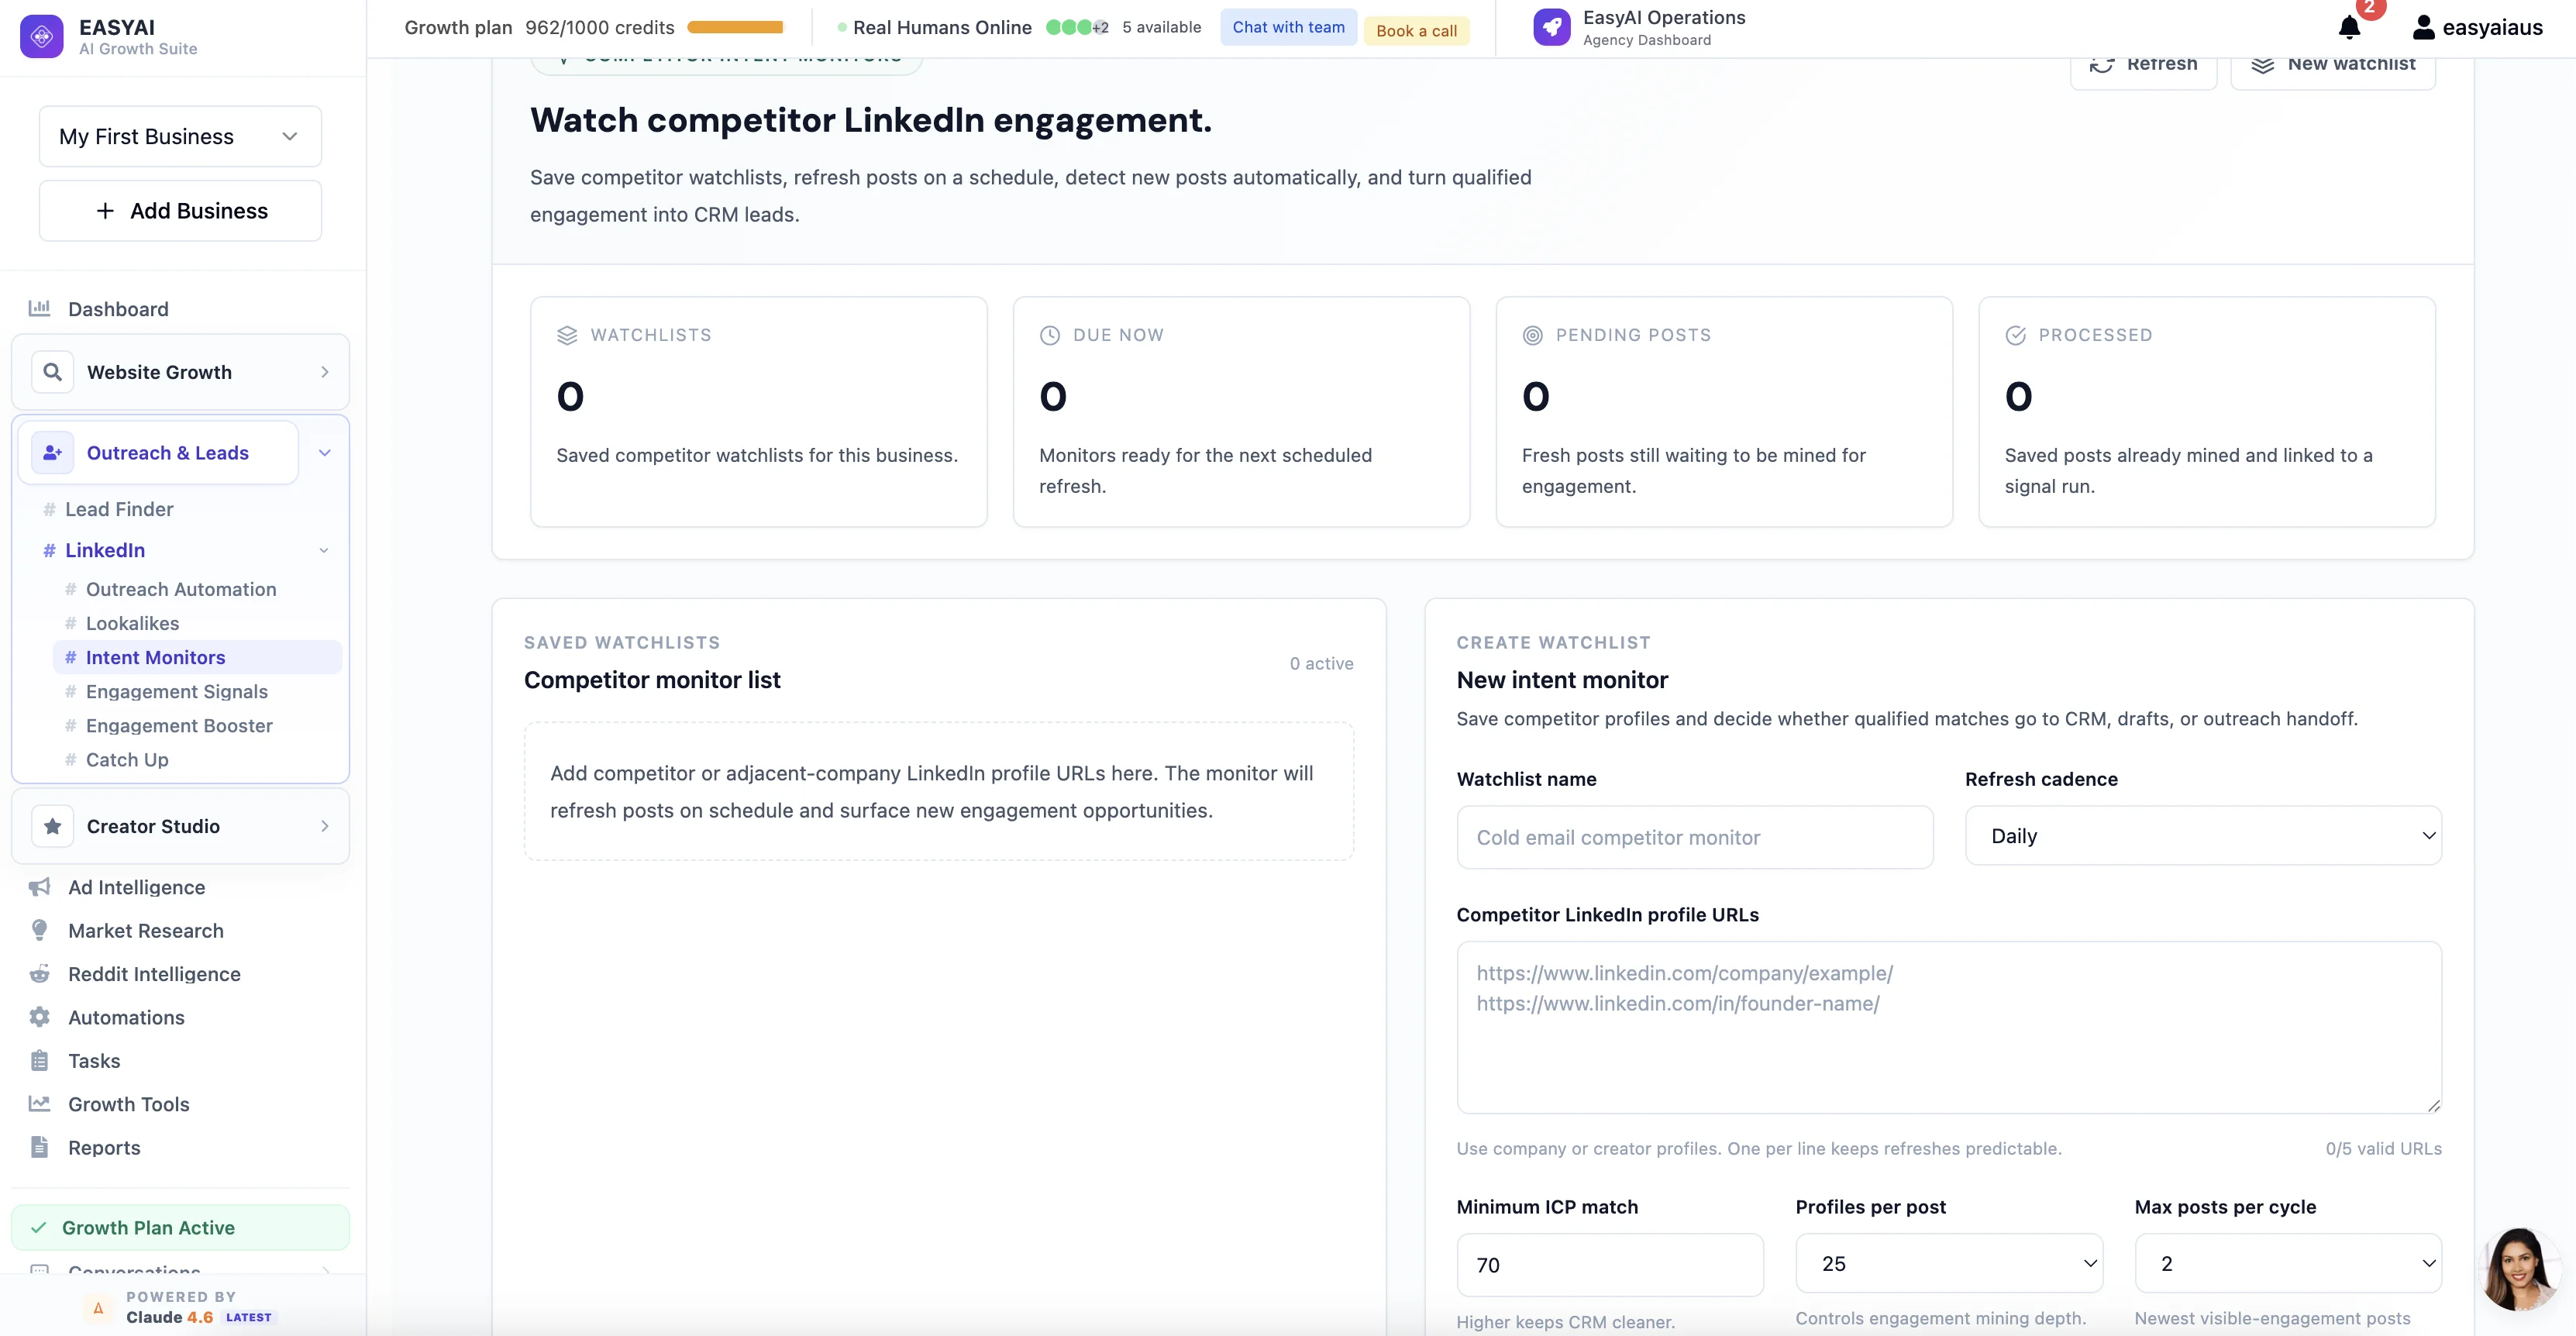Click the Pending Posts target icon
This screenshot has height=1336, width=2576.
point(1533,335)
